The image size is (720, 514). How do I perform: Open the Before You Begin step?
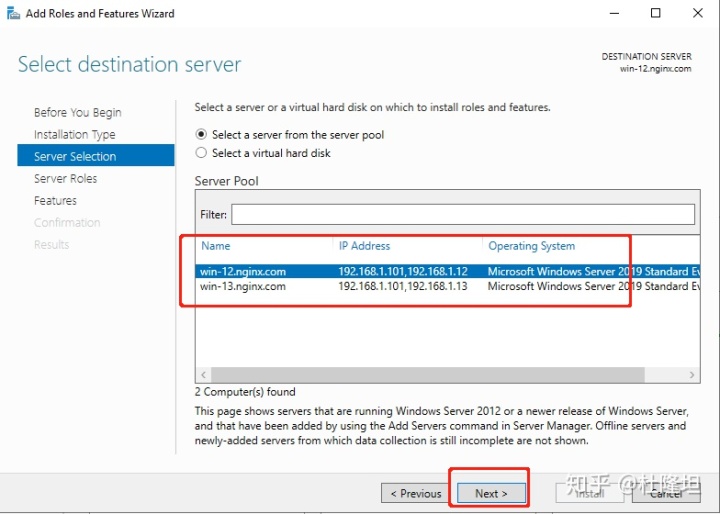(x=78, y=113)
